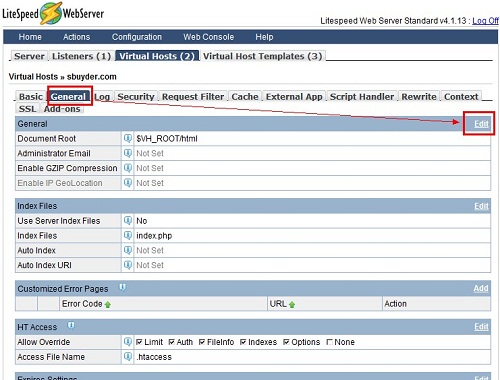
Task: Open the Listeners (1) tab
Action: pos(81,56)
